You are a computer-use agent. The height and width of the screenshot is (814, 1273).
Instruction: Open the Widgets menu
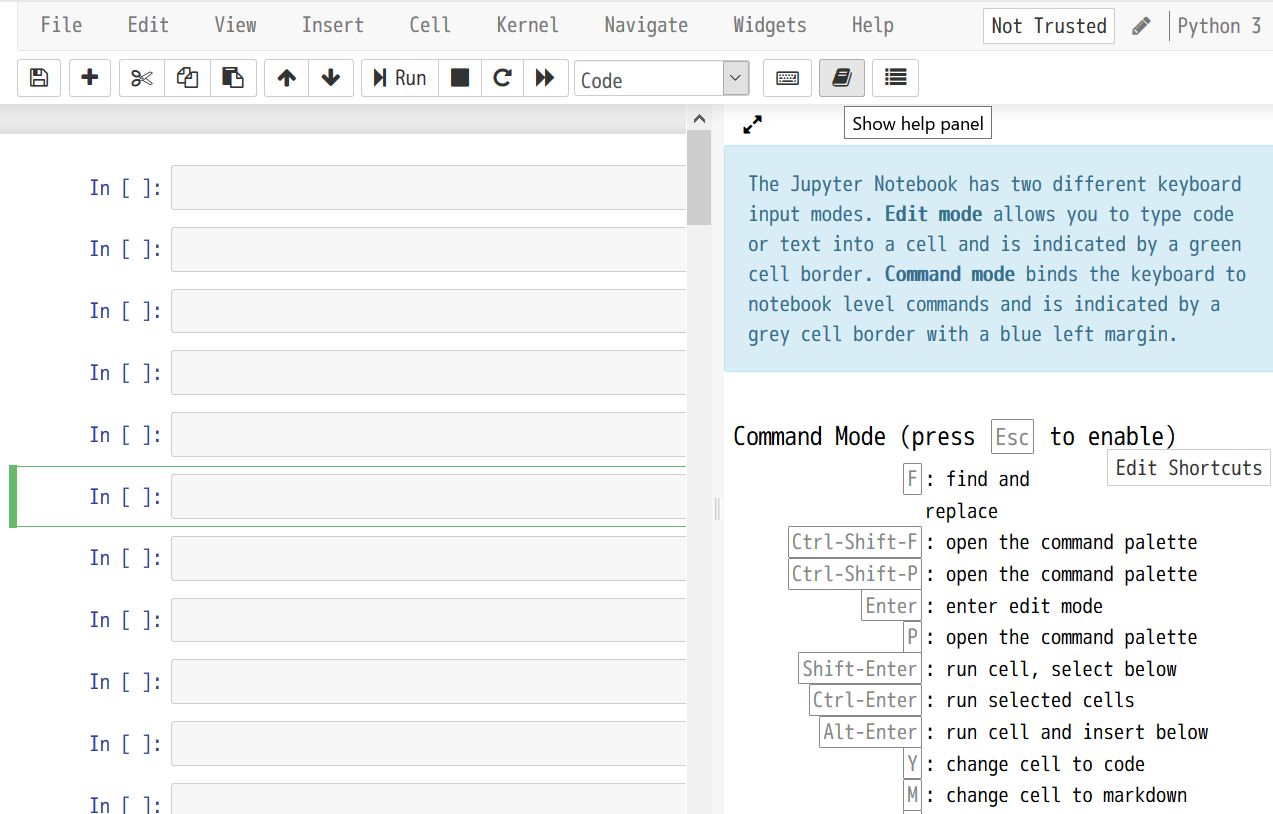tap(769, 25)
